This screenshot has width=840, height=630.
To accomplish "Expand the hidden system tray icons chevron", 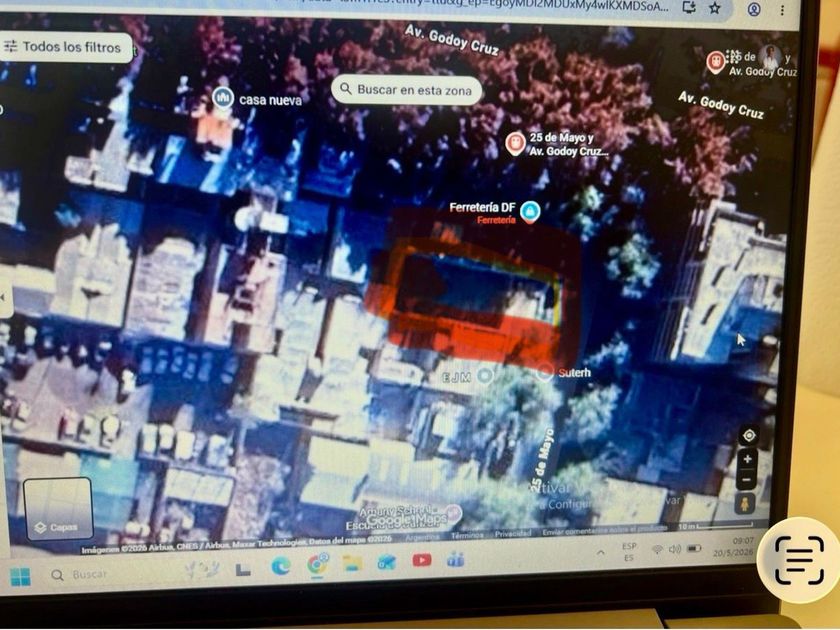I will pyautogui.click(x=601, y=552).
